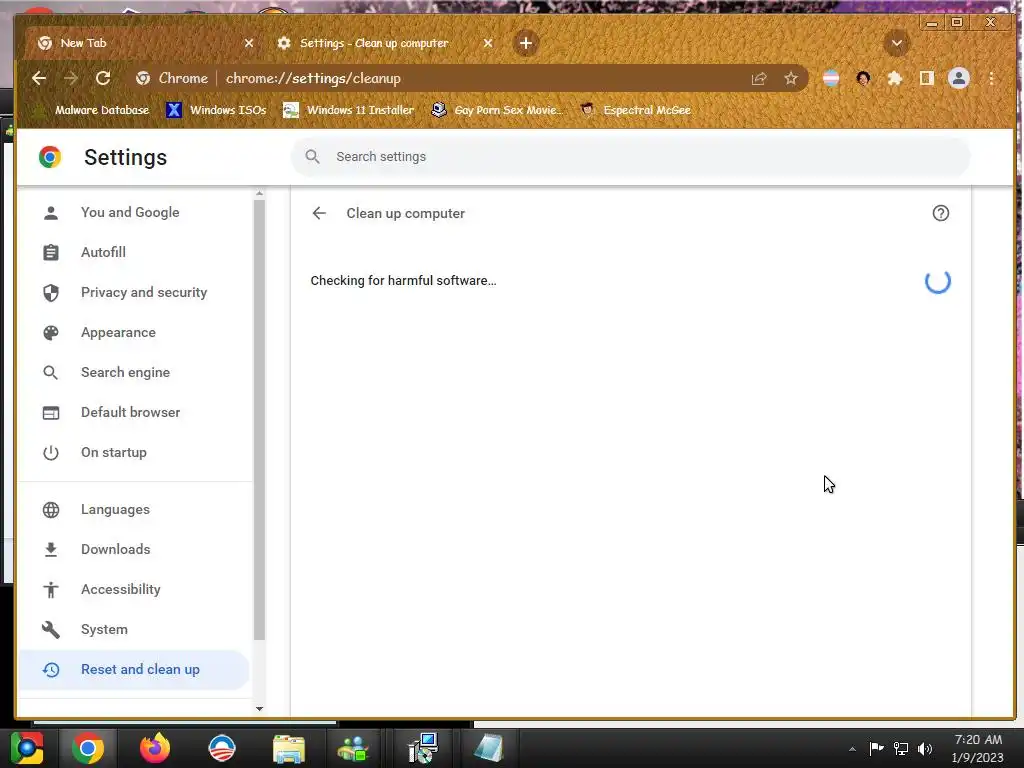Image resolution: width=1024 pixels, height=768 pixels.
Task: Click the share page icon in address bar
Action: click(x=759, y=78)
